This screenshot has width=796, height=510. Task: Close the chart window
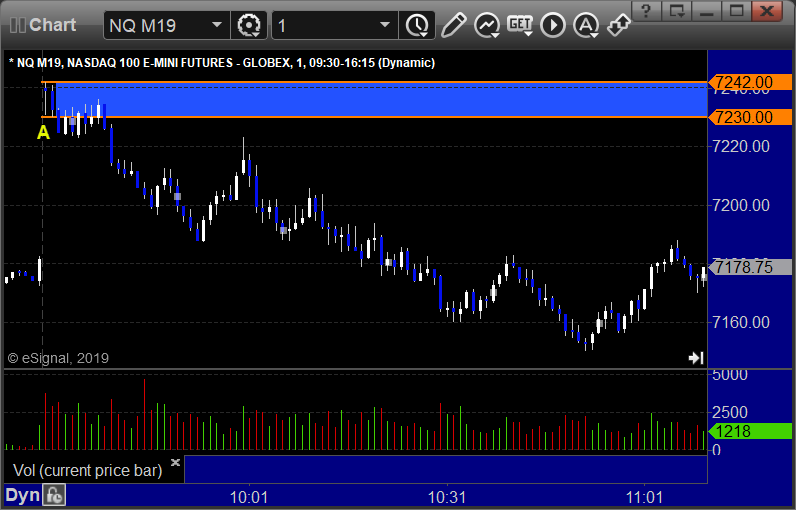766,11
